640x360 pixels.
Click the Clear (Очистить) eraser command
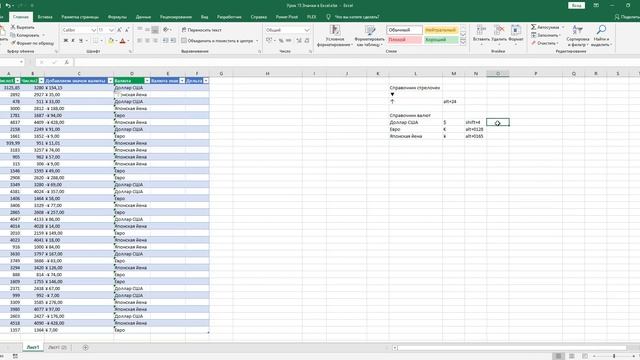click(x=544, y=43)
